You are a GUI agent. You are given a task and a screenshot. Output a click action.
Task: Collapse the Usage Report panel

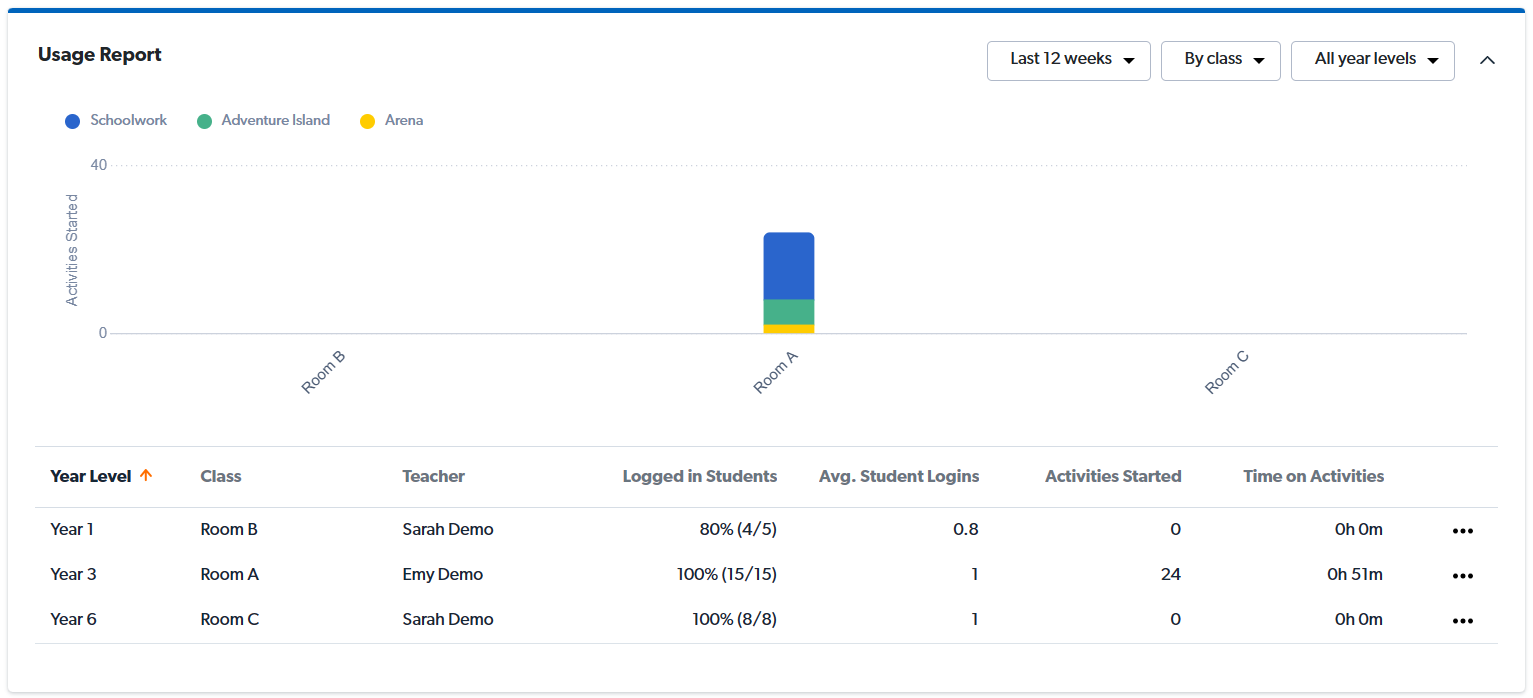click(1487, 60)
